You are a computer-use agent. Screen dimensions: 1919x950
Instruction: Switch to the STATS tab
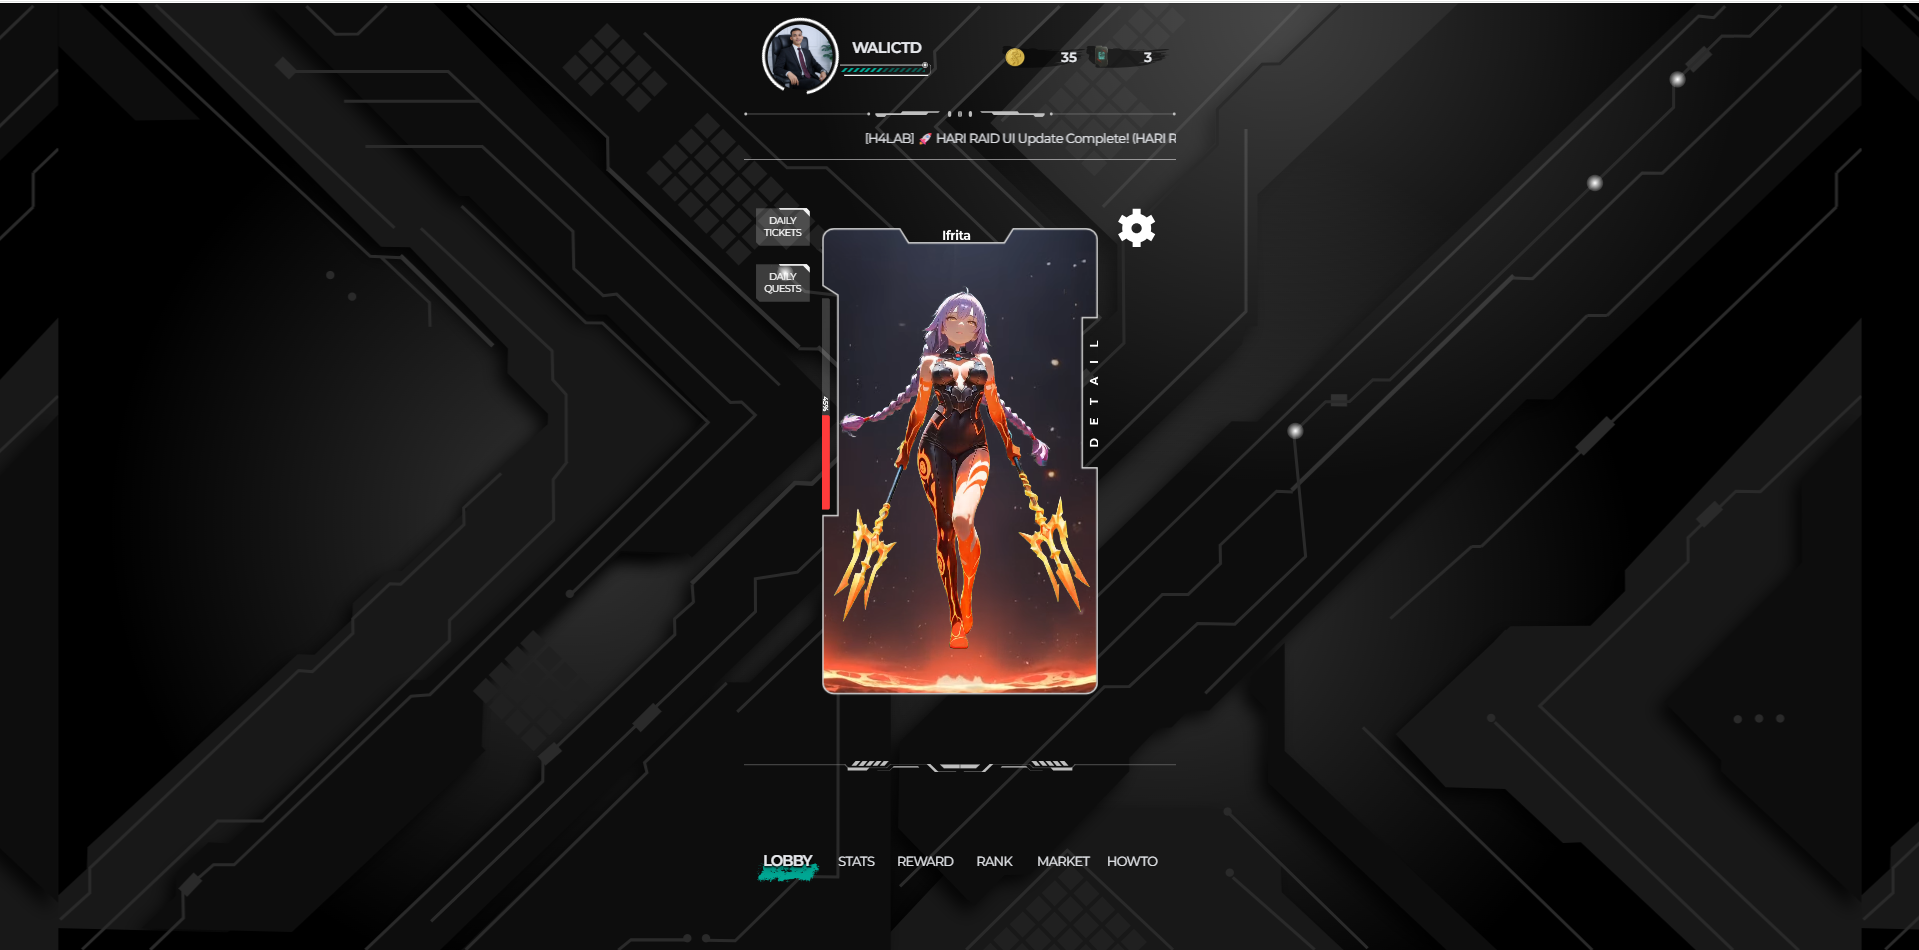pos(856,861)
